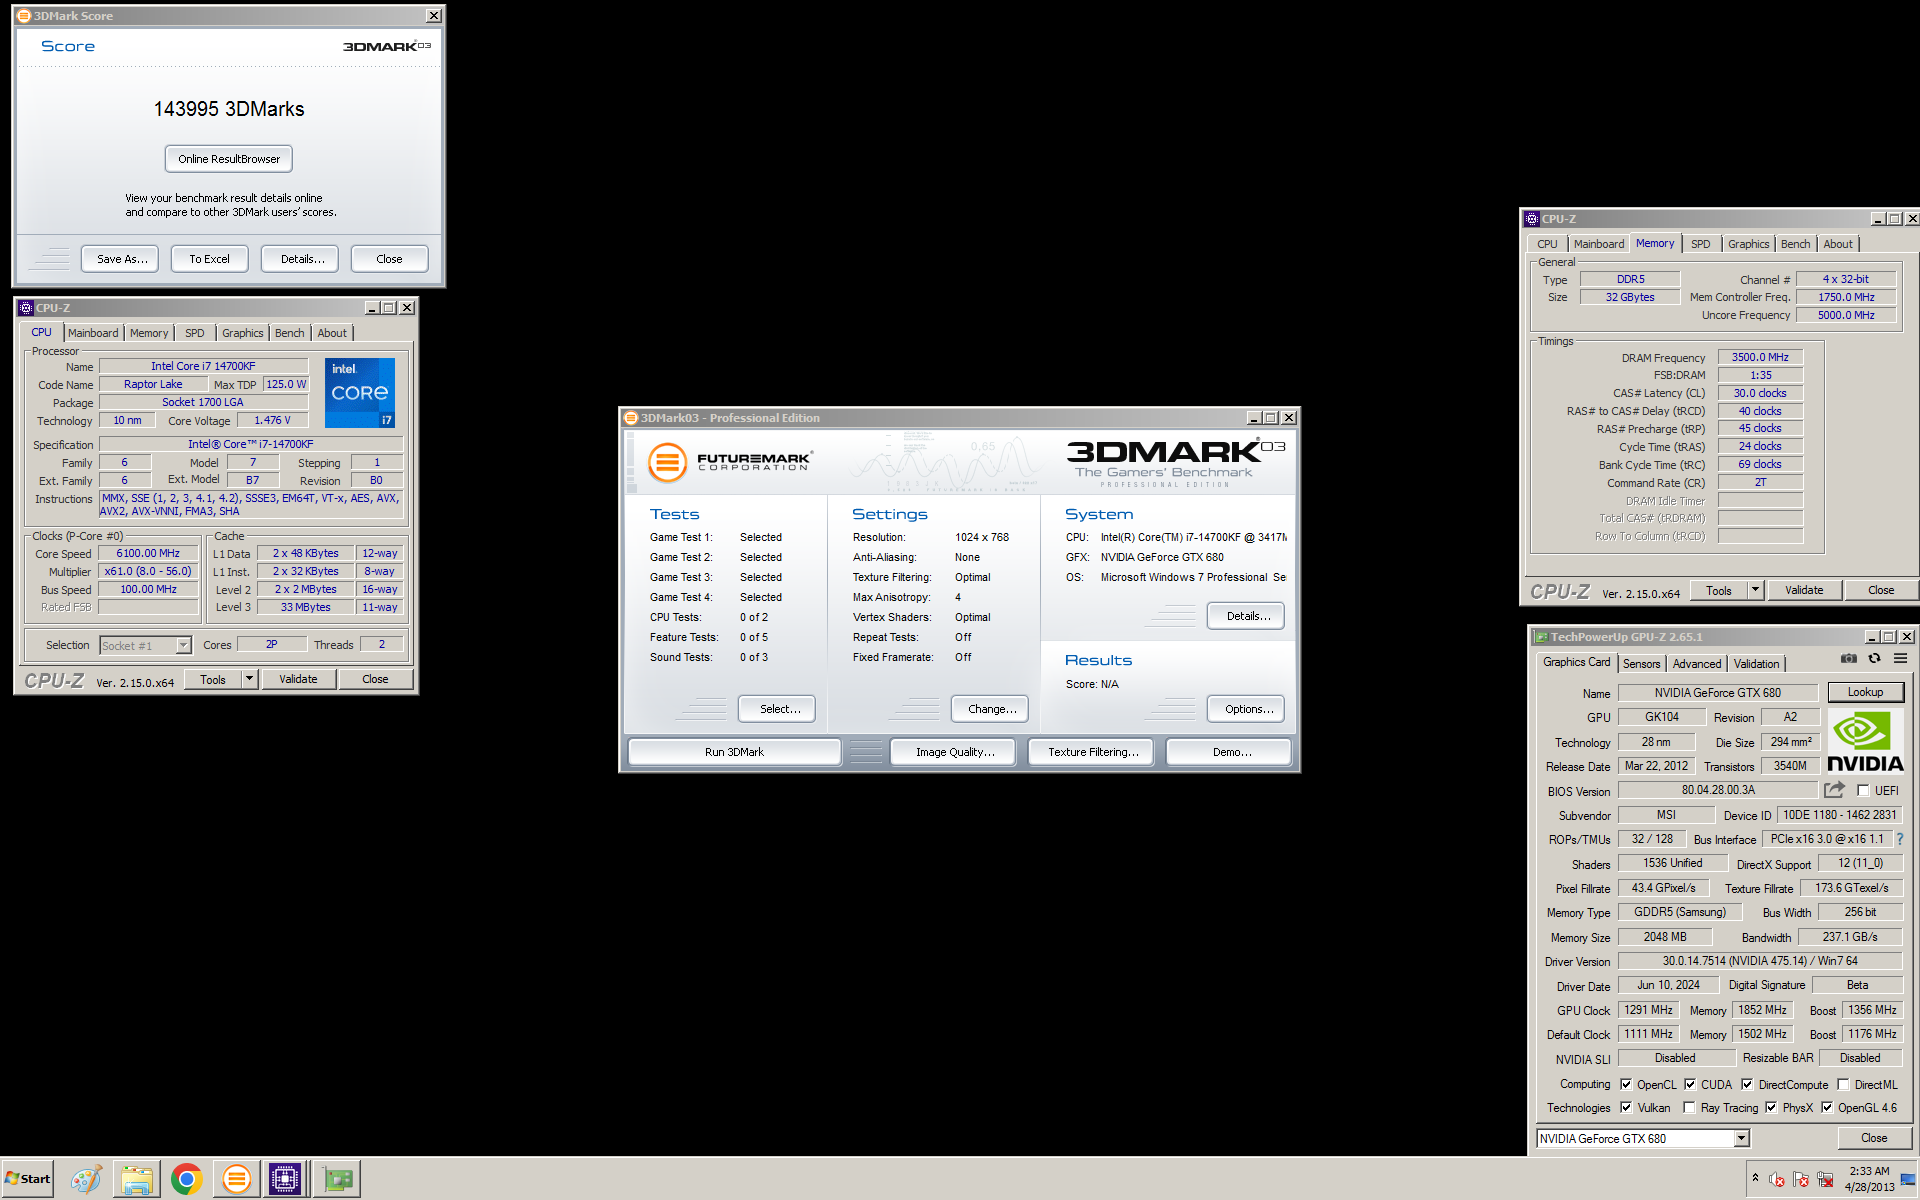Screen dimensions: 1920x1200
Task: Open the Graphics tab in memory CPU-Z window
Action: click(1748, 244)
